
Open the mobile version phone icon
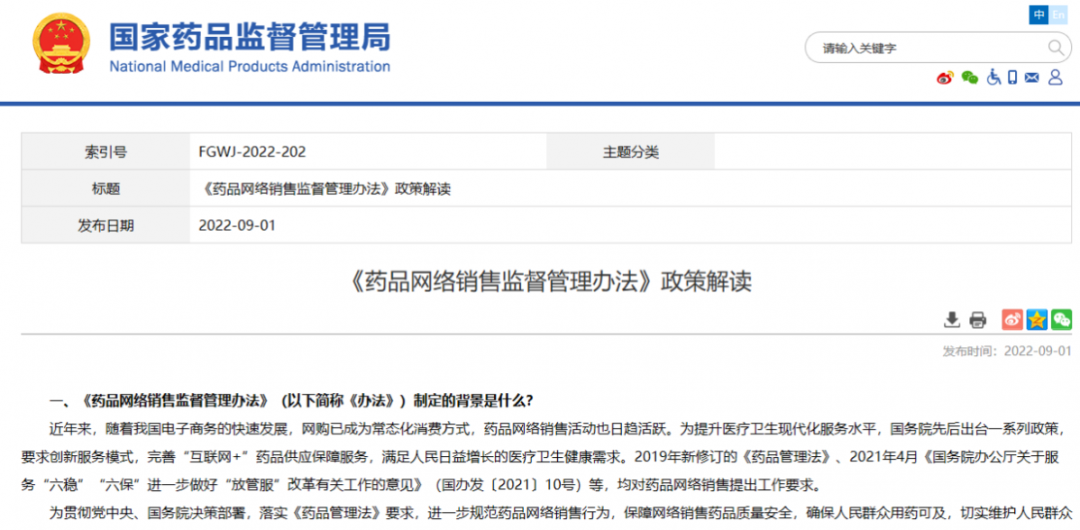1012,78
